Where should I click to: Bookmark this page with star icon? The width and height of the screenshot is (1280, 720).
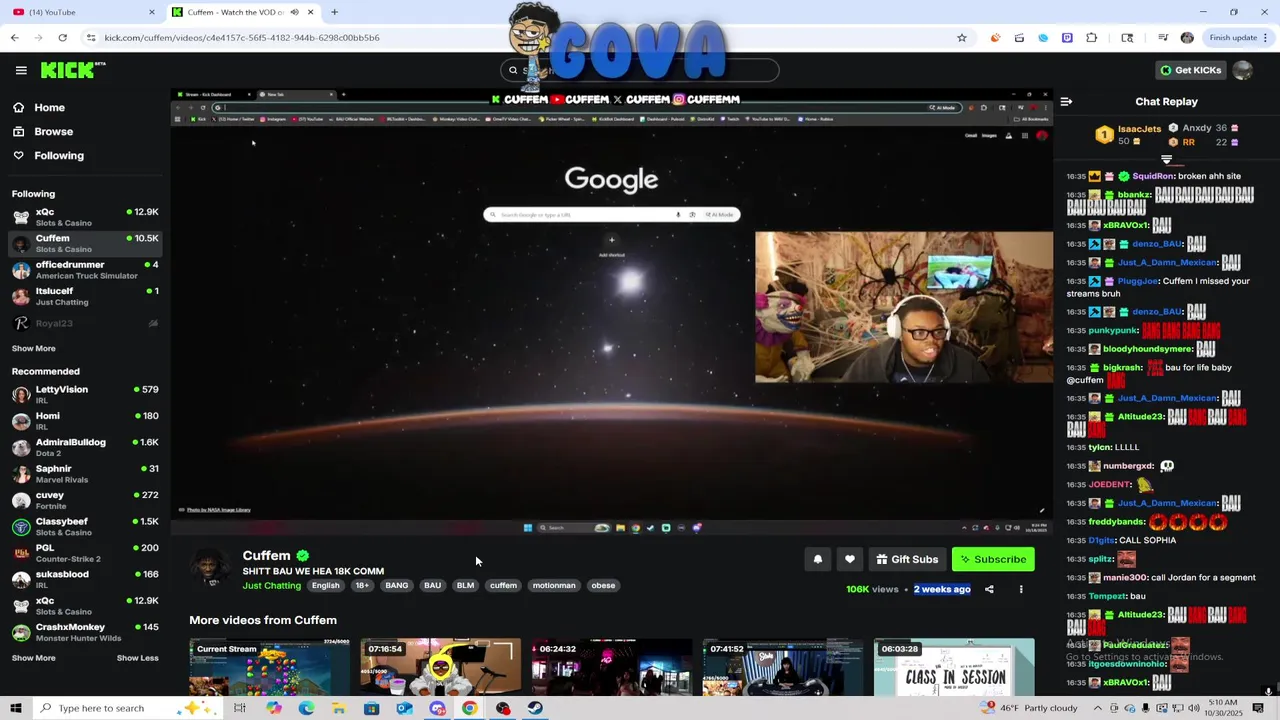click(x=962, y=38)
